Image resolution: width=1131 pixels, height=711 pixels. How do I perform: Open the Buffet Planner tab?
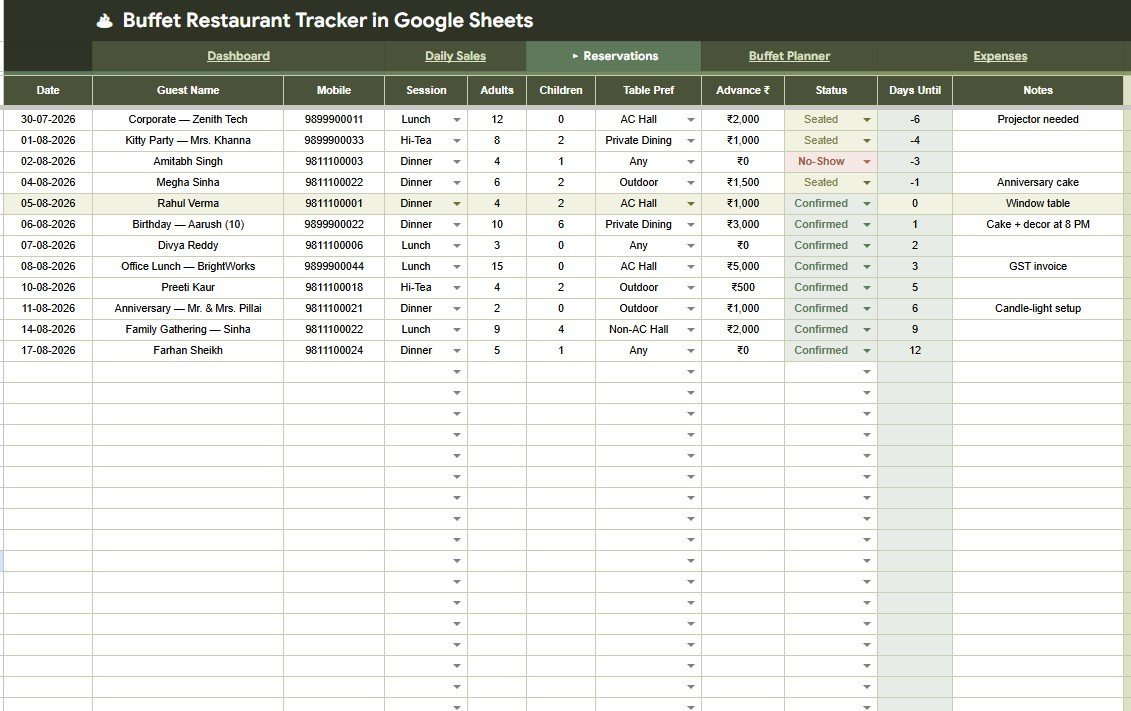coord(789,56)
